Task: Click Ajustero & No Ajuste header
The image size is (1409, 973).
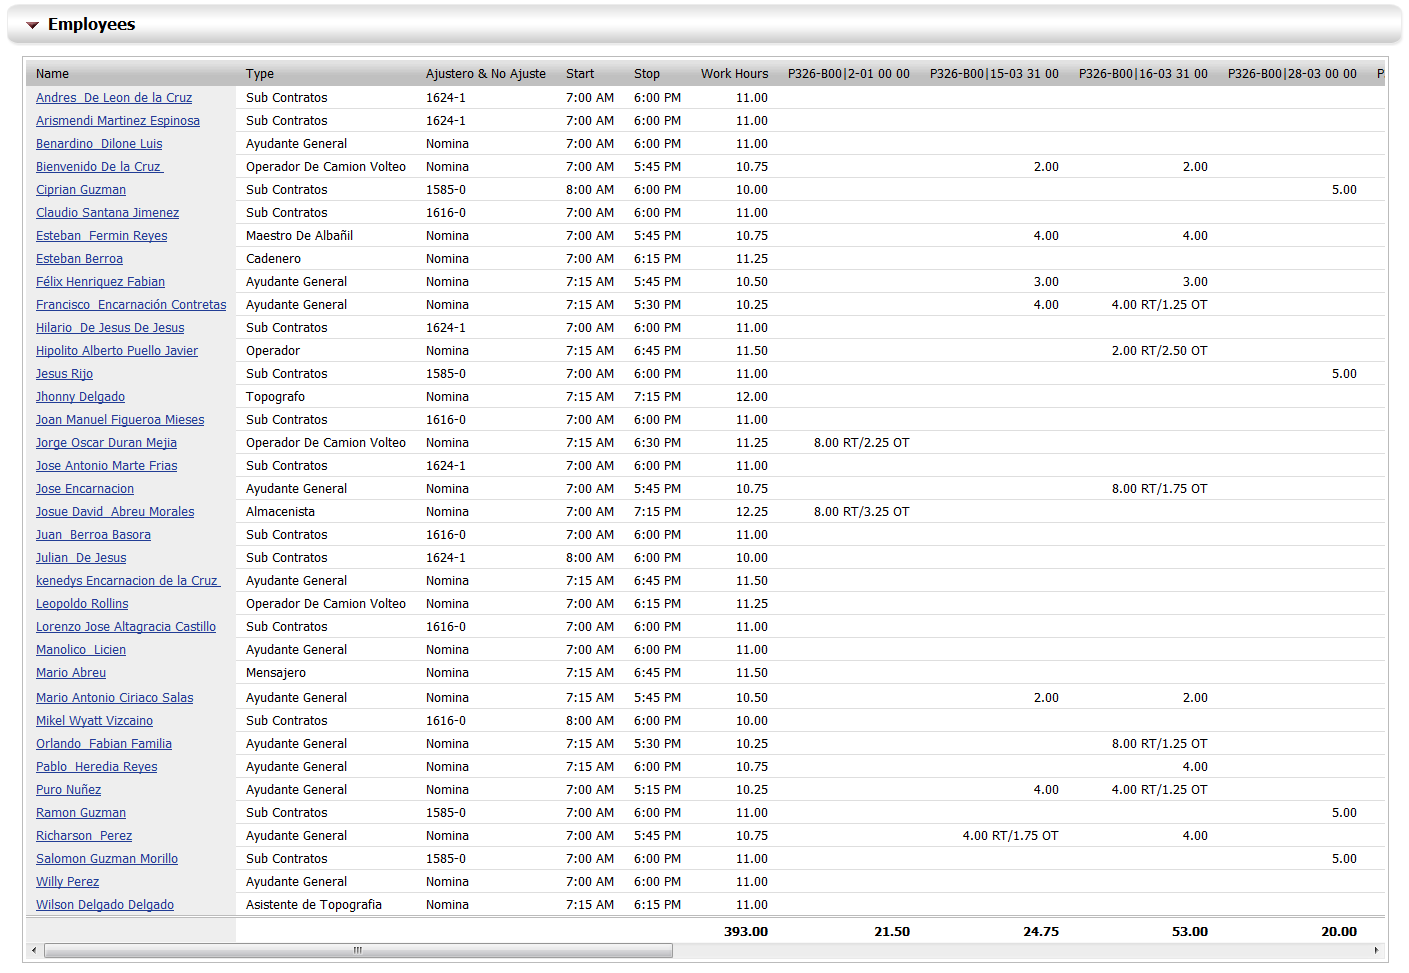Action: pyautogui.click(x=486, y=74)
